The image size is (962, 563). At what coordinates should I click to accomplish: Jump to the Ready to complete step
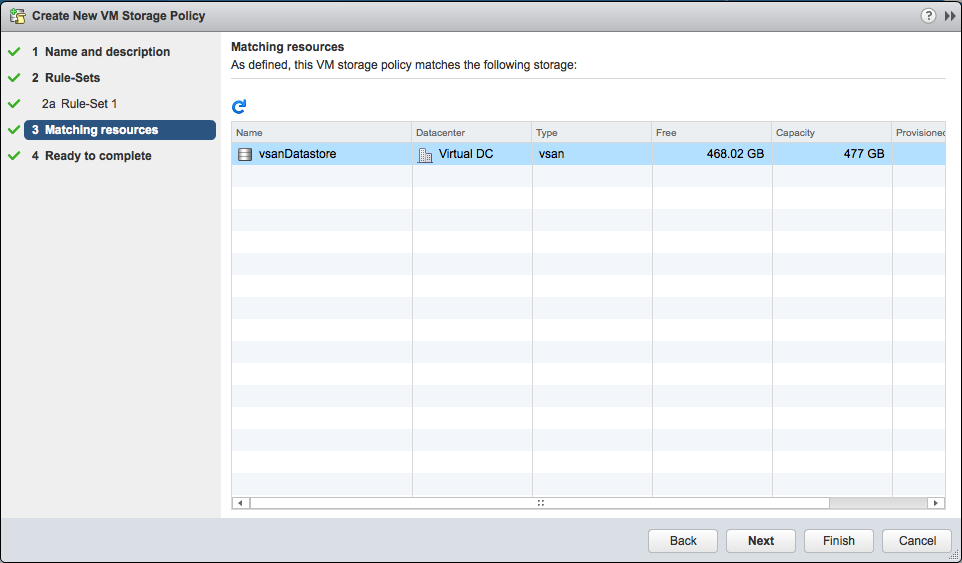98,156
